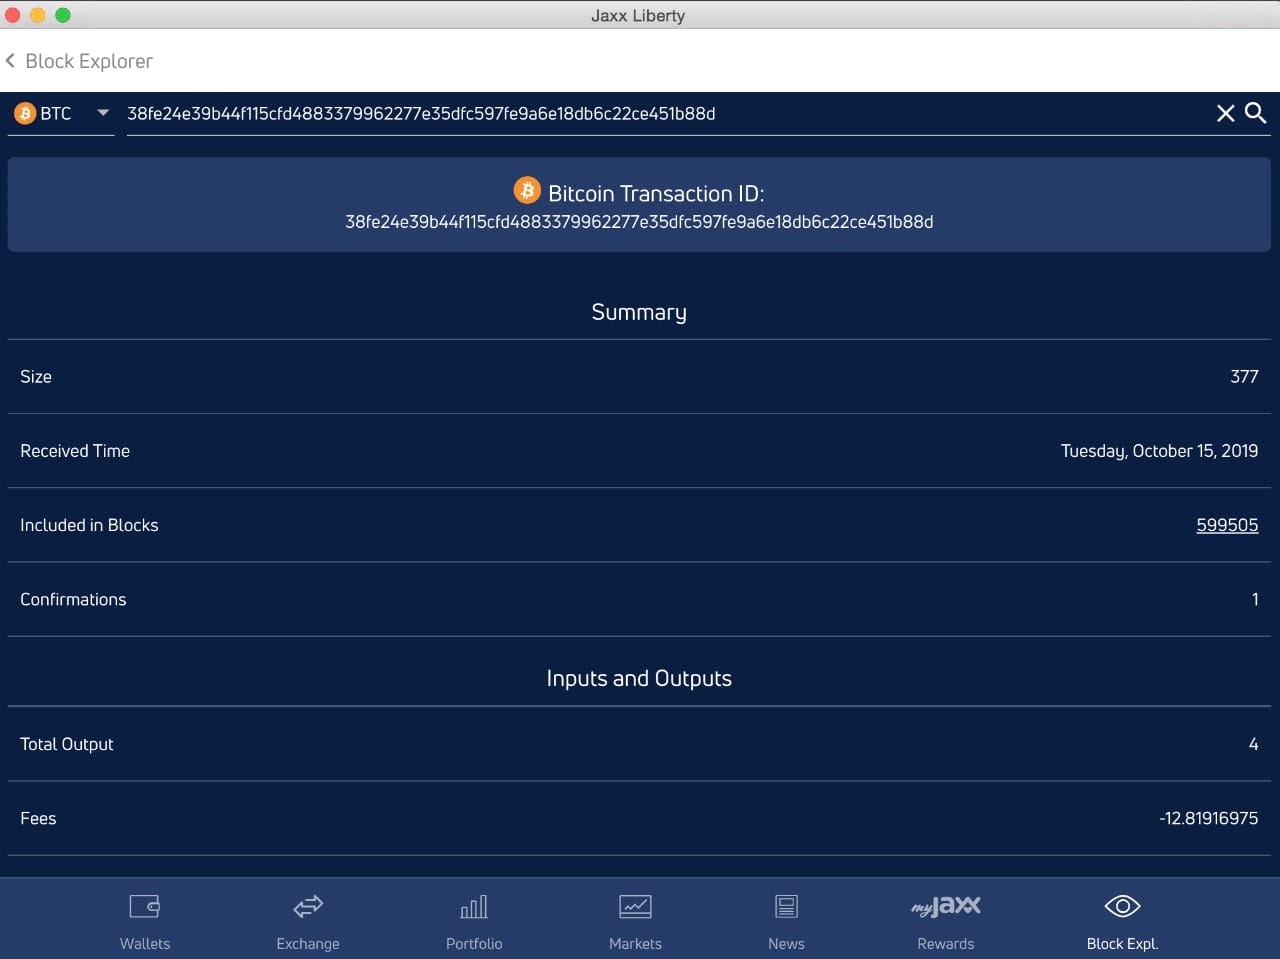Click the Confirmations value 1
1280x959 pixels.
pos(1255,599)
